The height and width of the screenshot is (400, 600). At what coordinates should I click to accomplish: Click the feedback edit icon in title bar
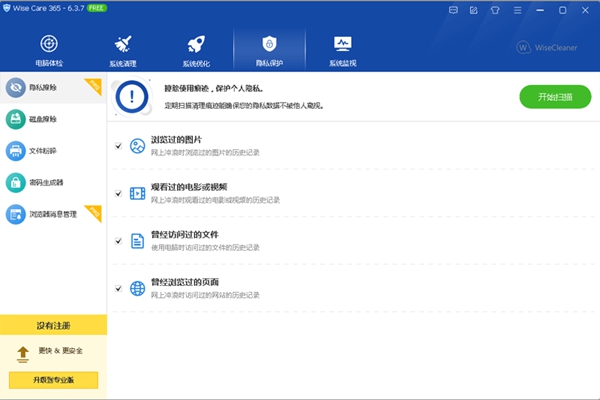(x=476, y=8)
